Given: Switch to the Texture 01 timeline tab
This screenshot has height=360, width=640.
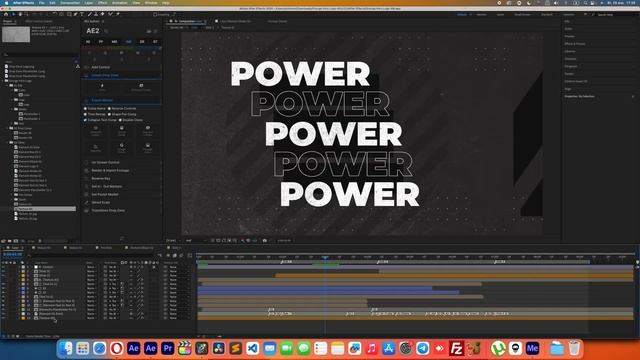Looking at the screenshot, I should (x=44, y=248).
